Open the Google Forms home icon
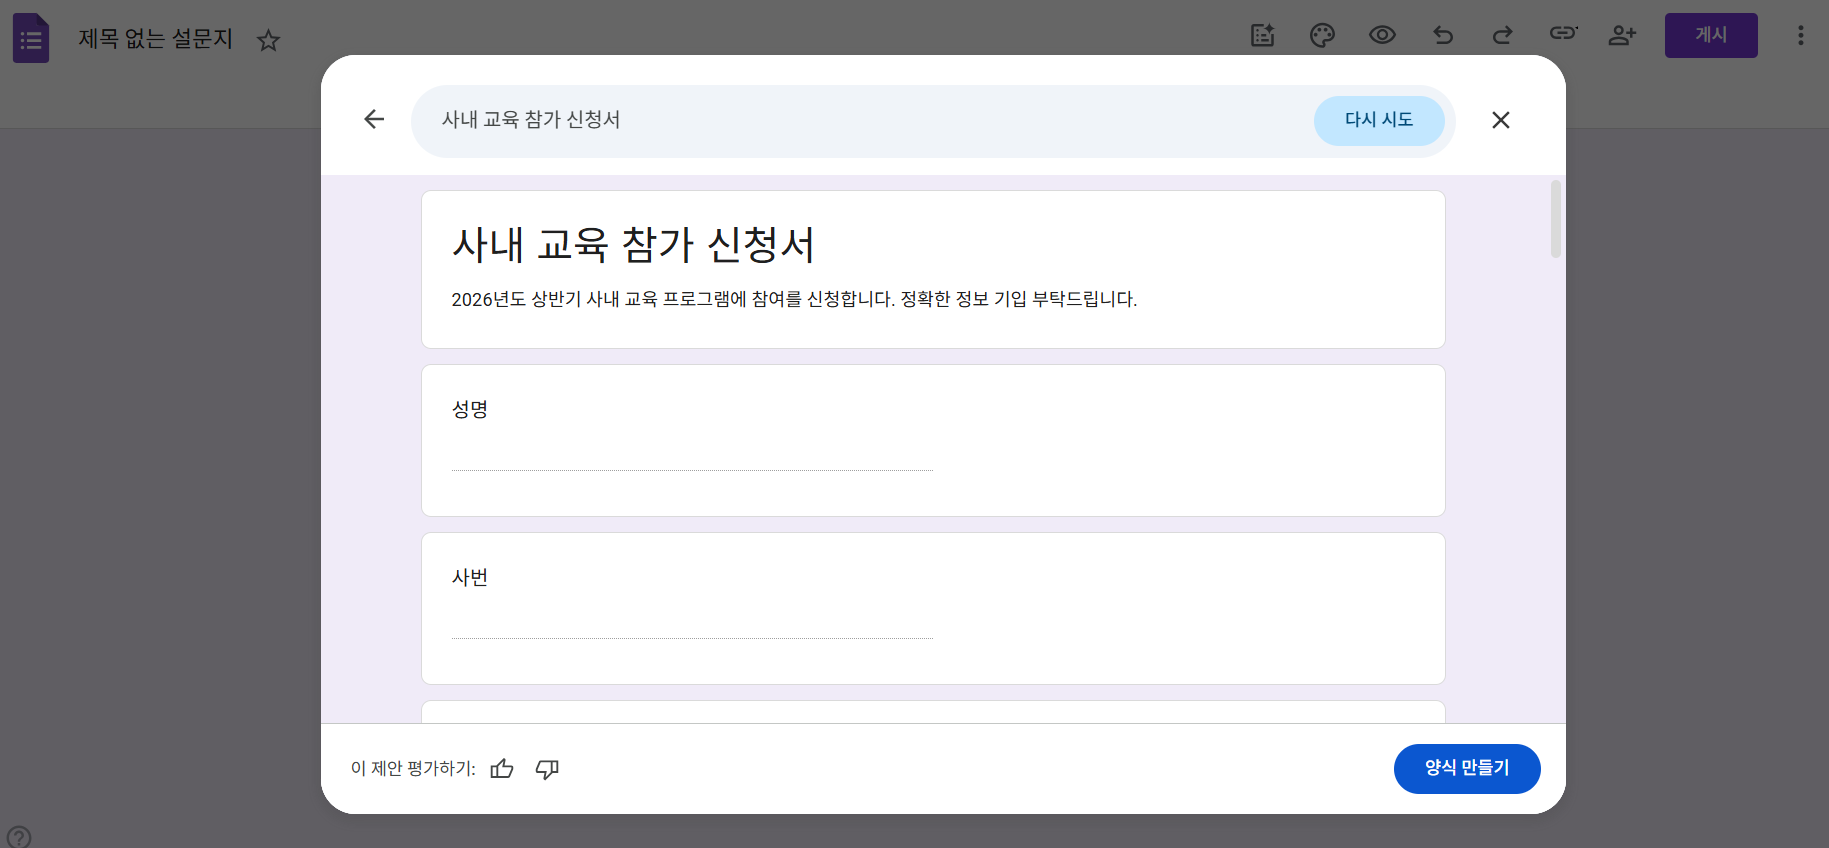 (x=31, y=38)
